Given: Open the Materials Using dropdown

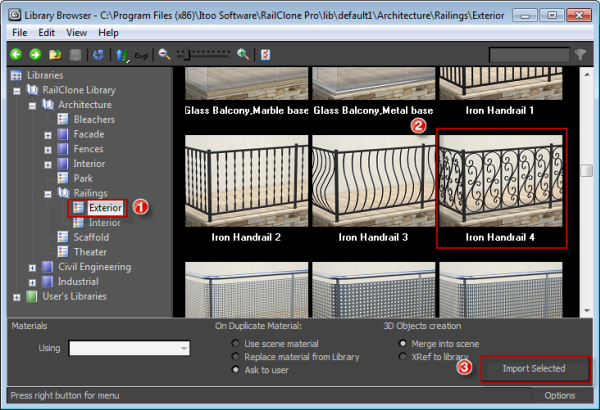Looking at the screenshot, I should coord(129,348).
